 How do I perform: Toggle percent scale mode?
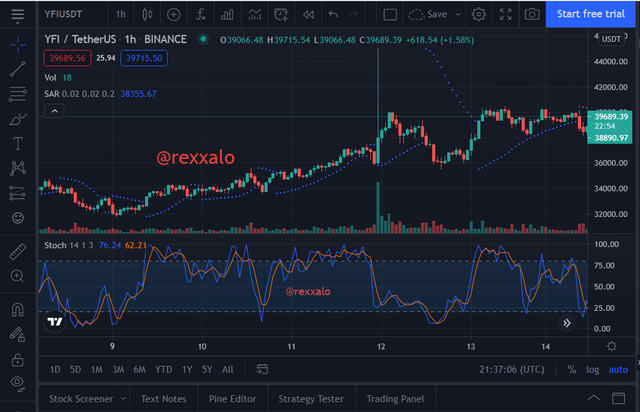(x=572, y=370)
